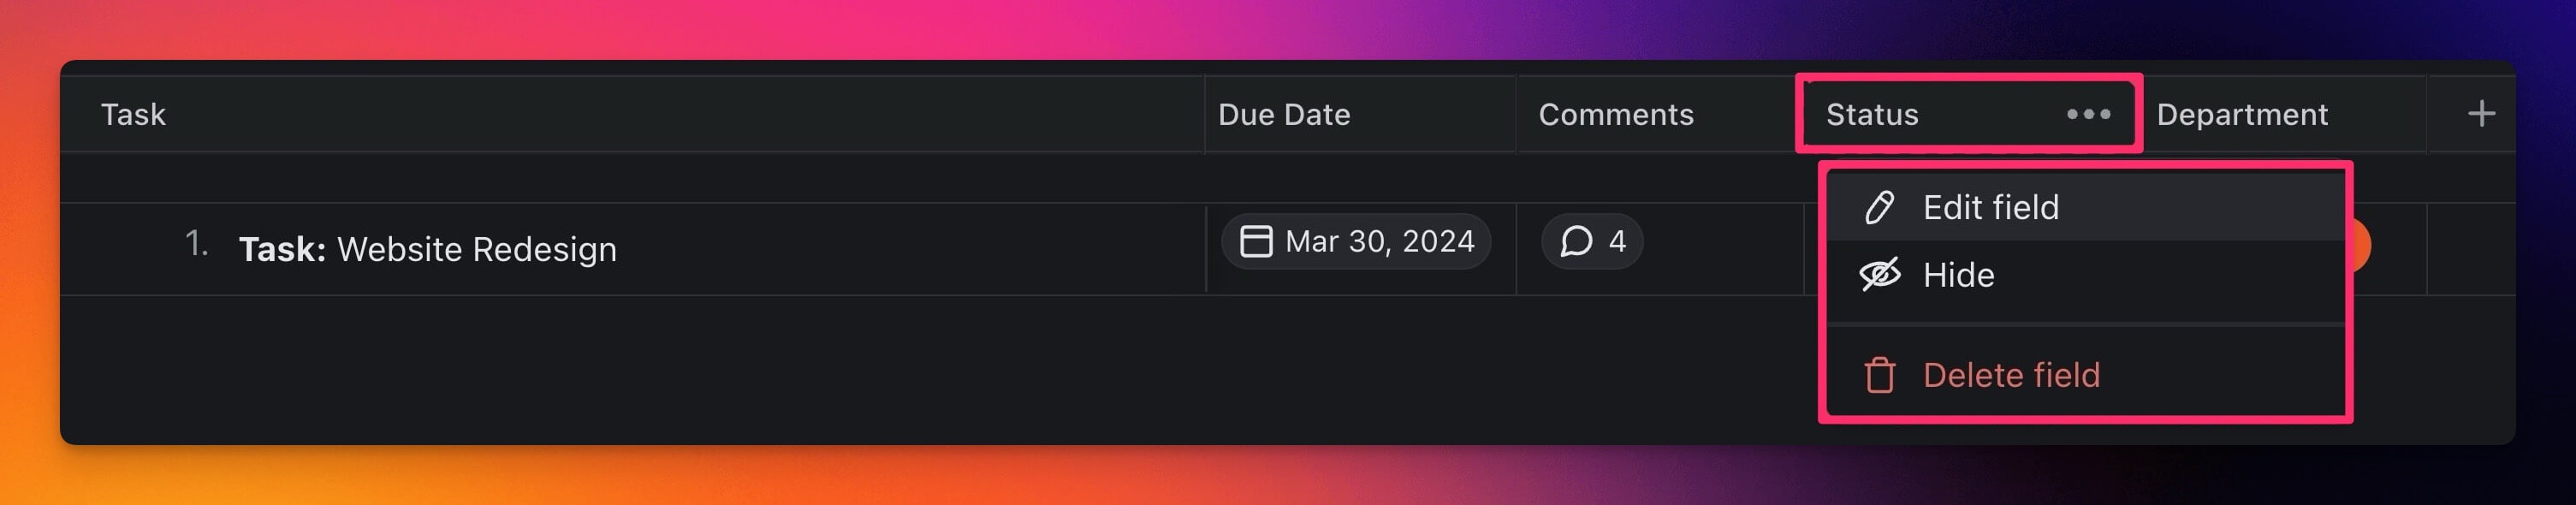2576x505 pixels.
Task: Click the speech bubble comment icon
Action: 1576,241
